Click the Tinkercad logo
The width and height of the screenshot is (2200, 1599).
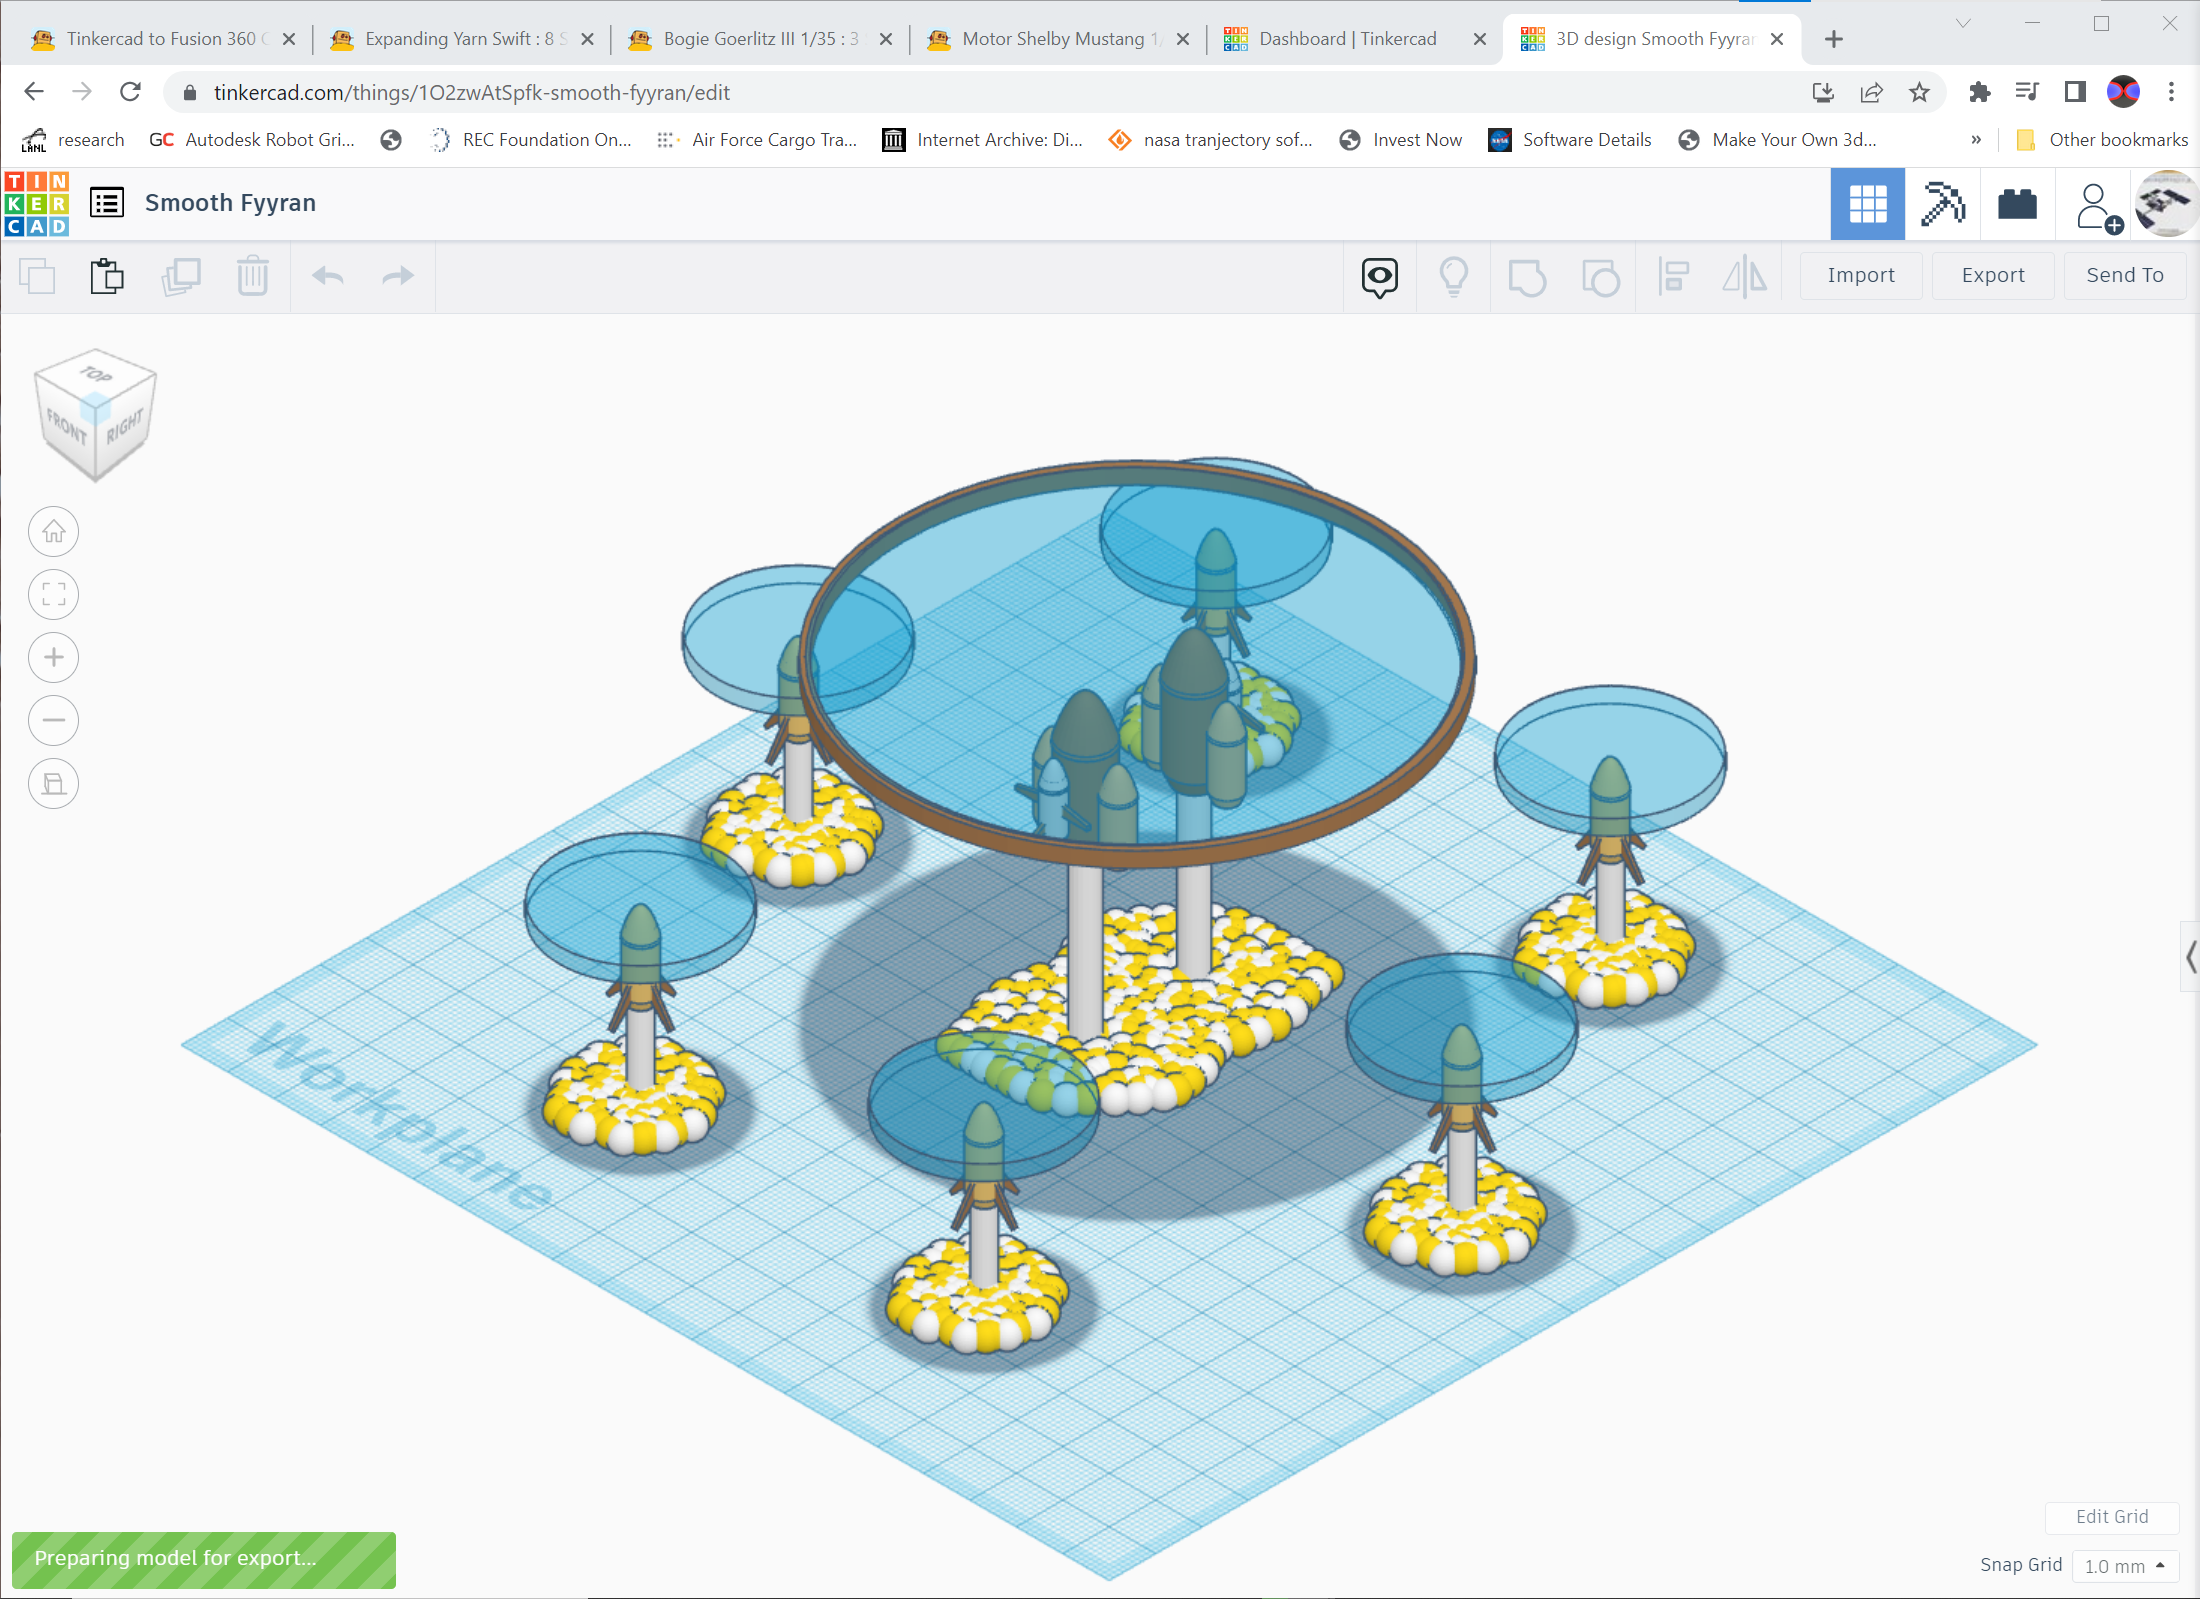pos(37,203)
